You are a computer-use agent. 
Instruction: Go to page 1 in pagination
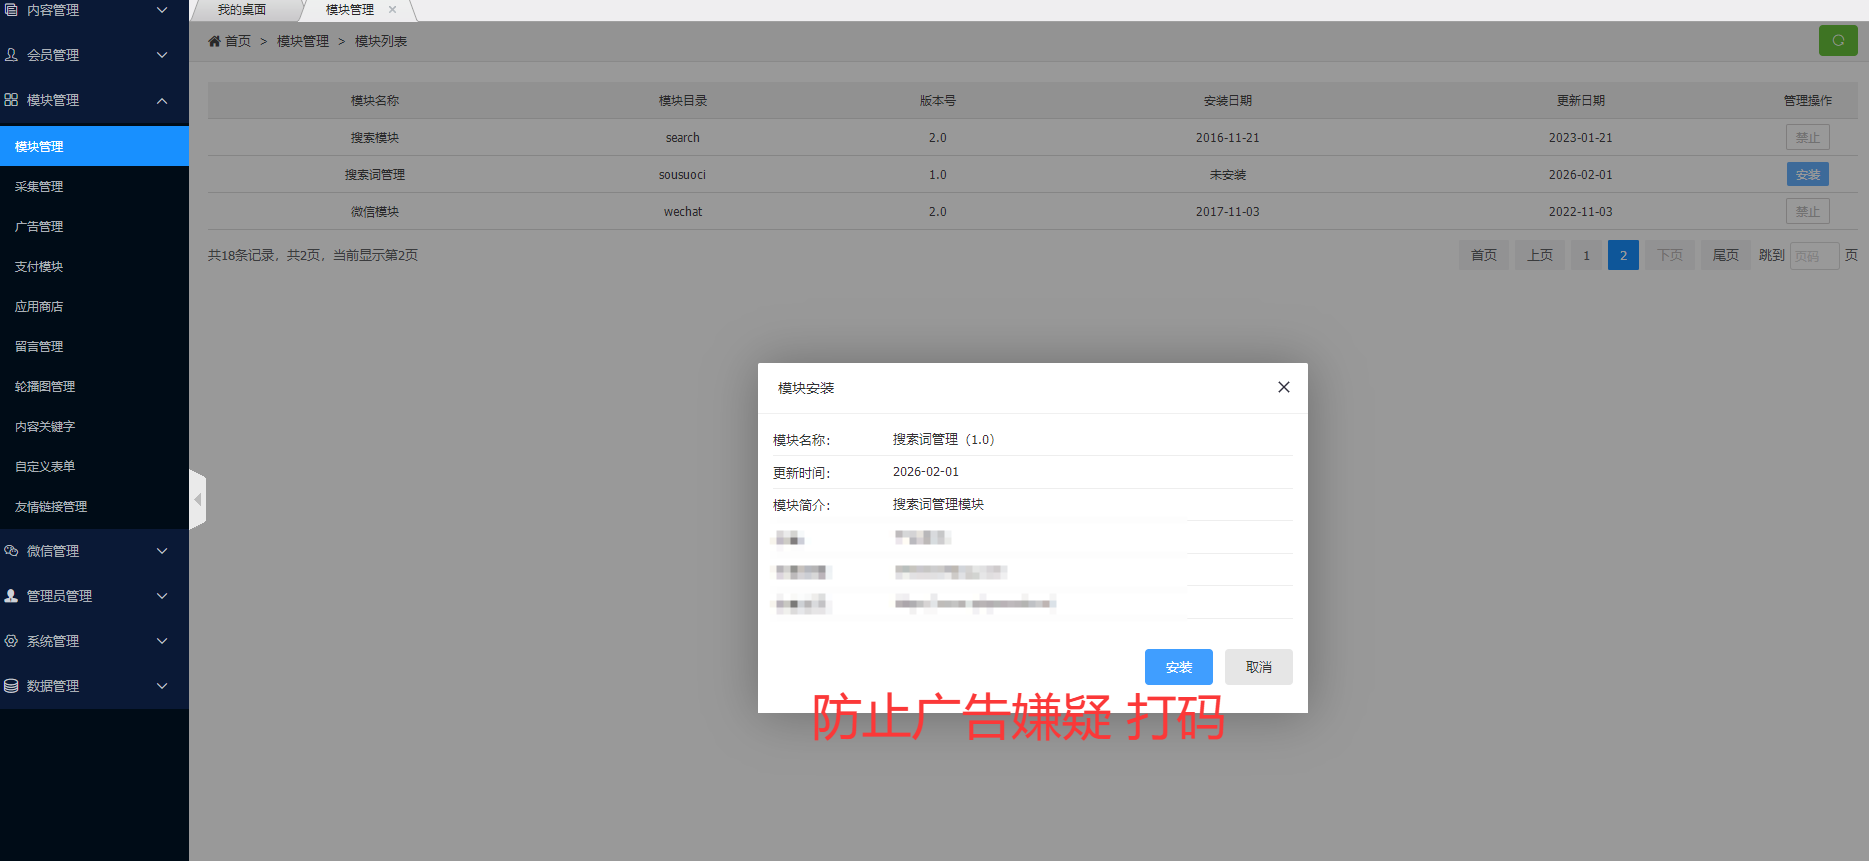click(x=1586, y=255)
